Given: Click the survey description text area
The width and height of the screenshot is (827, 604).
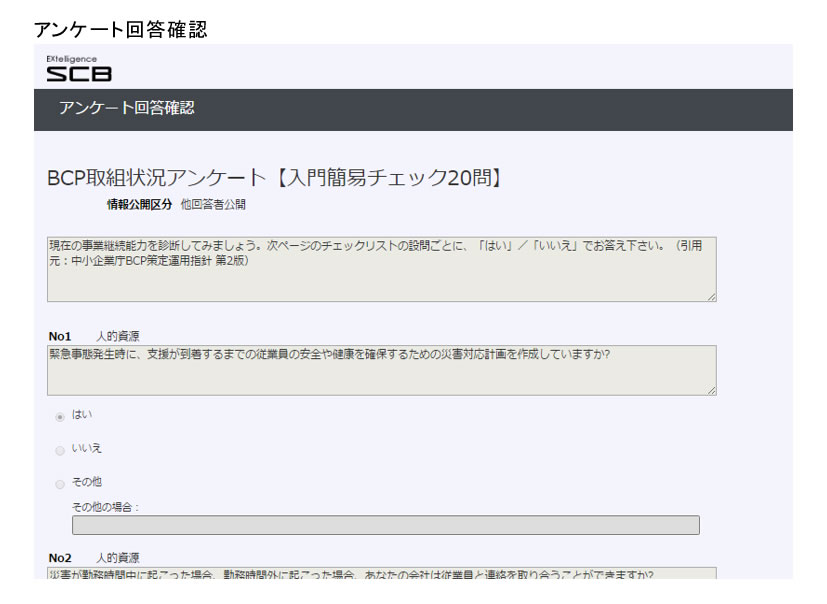Looking at the screenshot, I should coord(381,270).
